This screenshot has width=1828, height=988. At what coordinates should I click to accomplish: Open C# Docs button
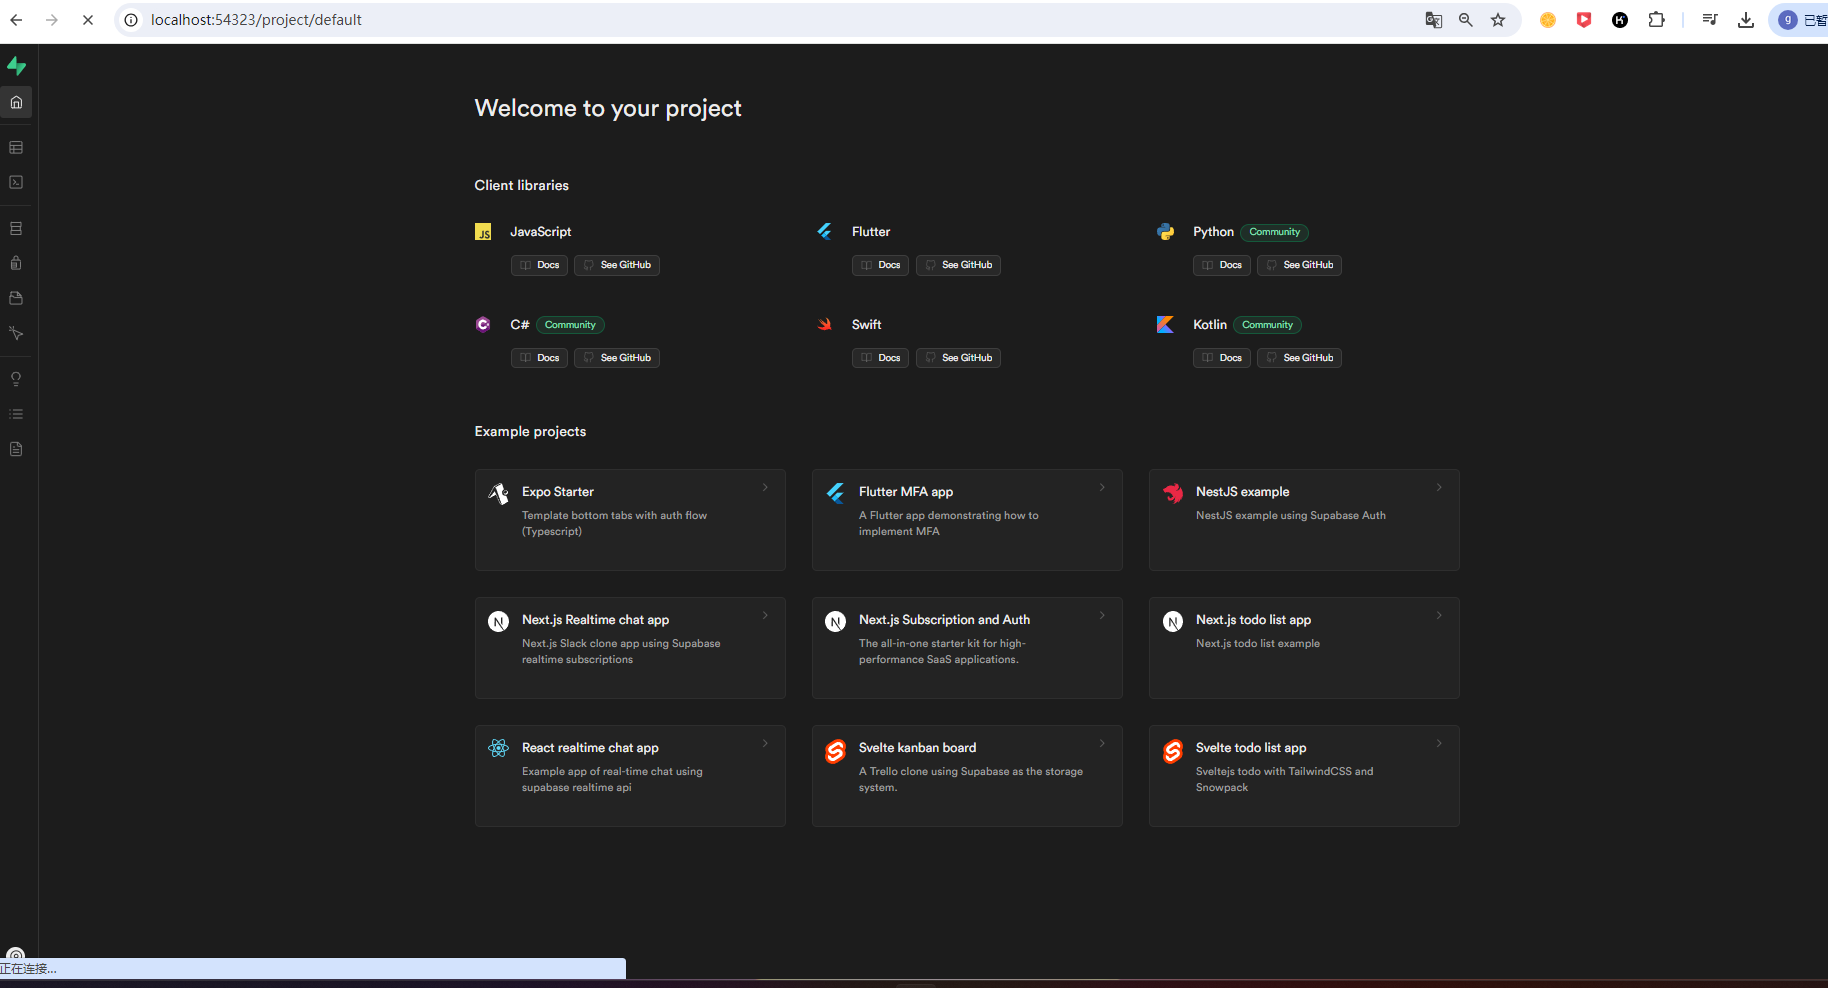coord(540,358)
